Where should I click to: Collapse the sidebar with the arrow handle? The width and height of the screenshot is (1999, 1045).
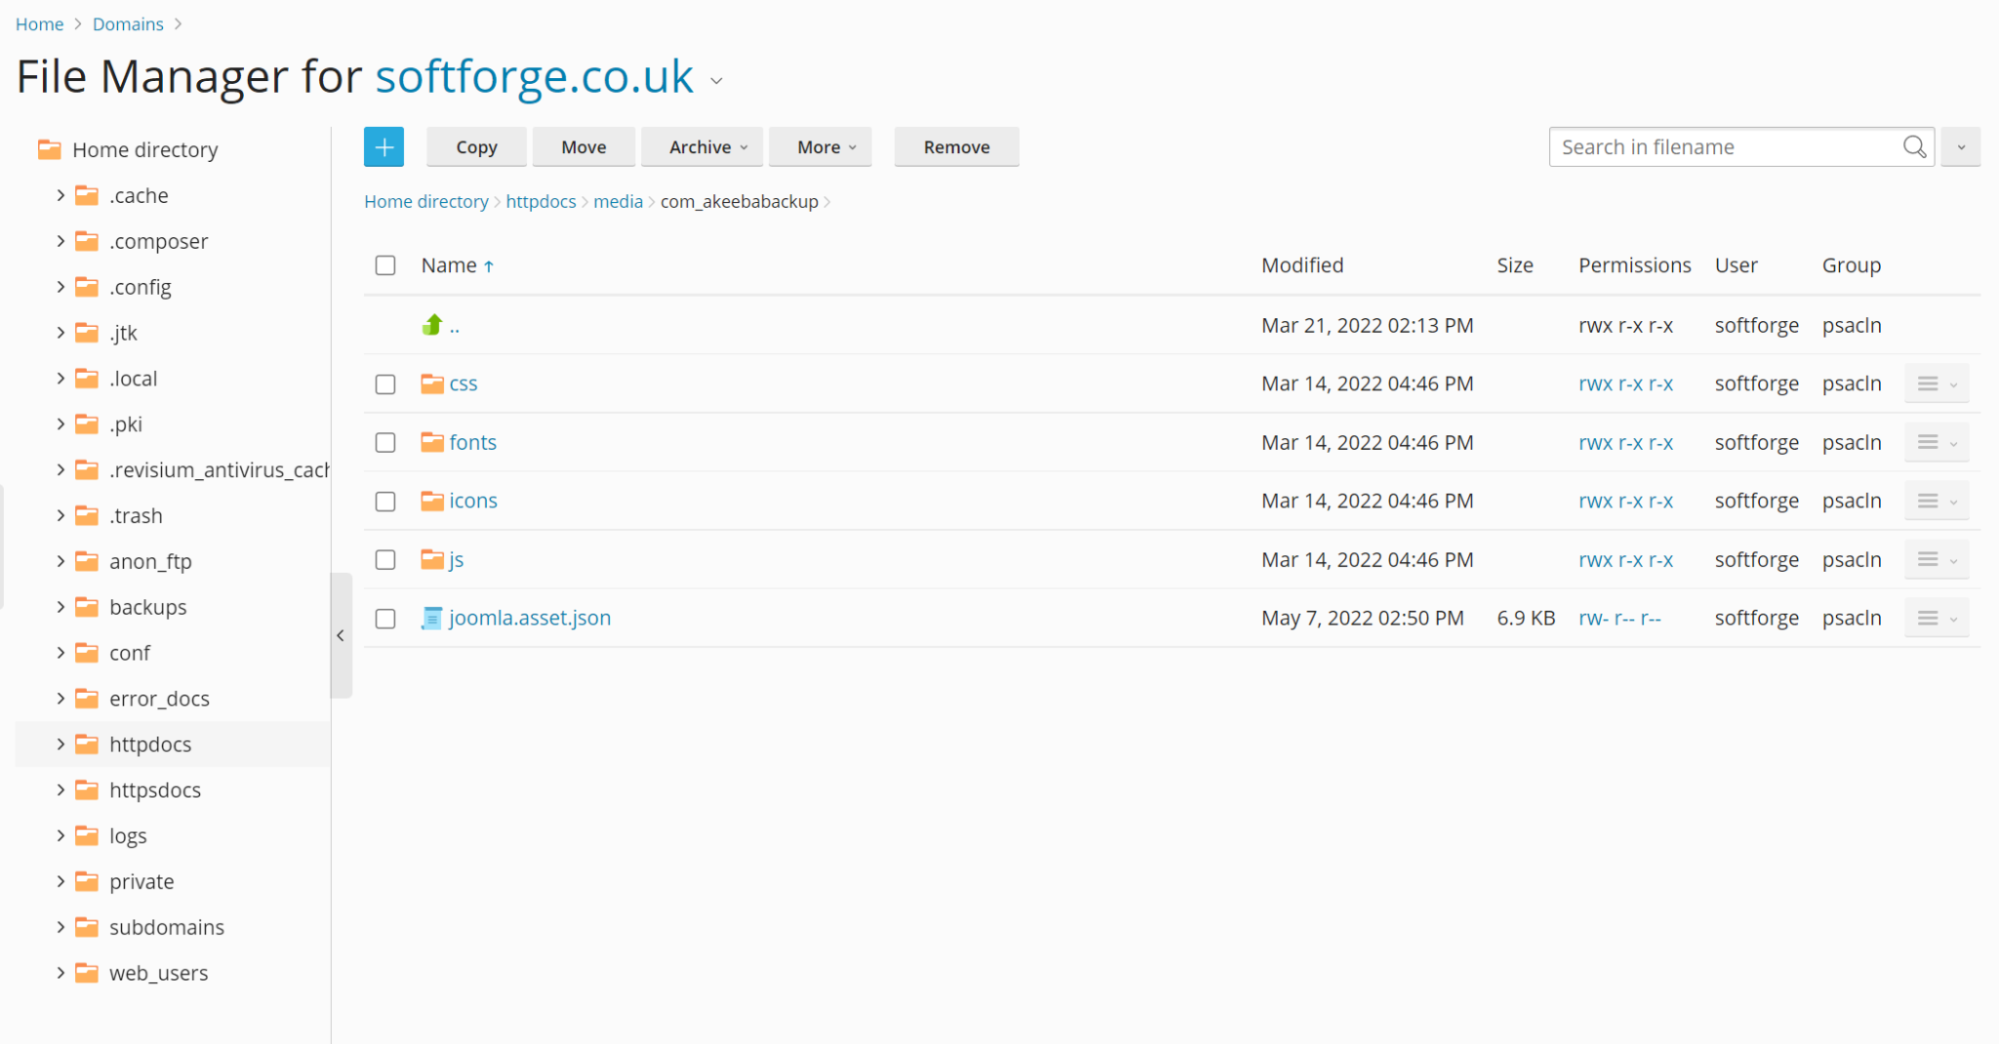pos(341,635)
